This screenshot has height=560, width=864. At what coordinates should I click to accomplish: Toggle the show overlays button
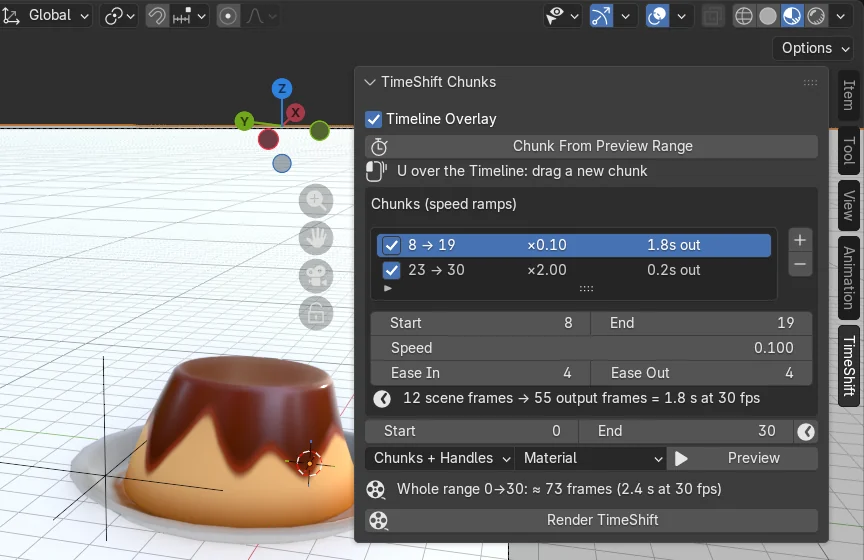click(657, 15)
